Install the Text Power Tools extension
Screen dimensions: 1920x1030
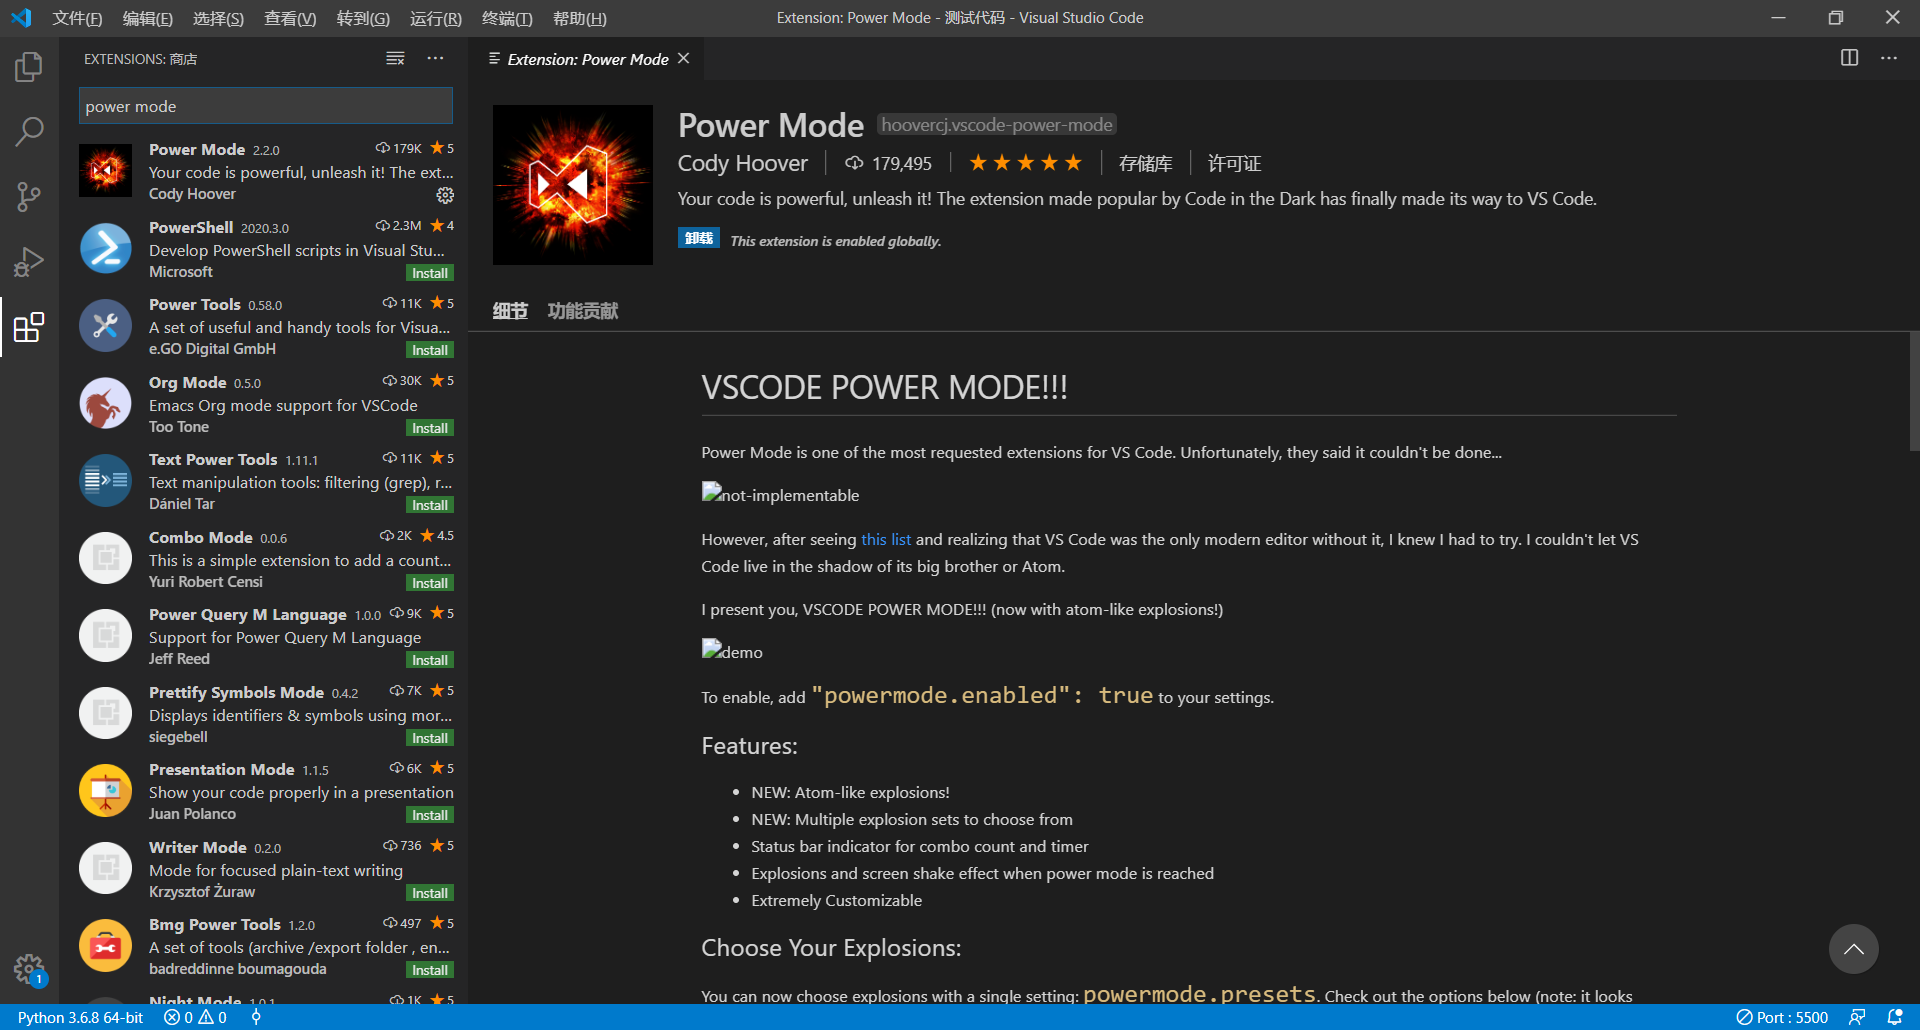coord(430,505)
